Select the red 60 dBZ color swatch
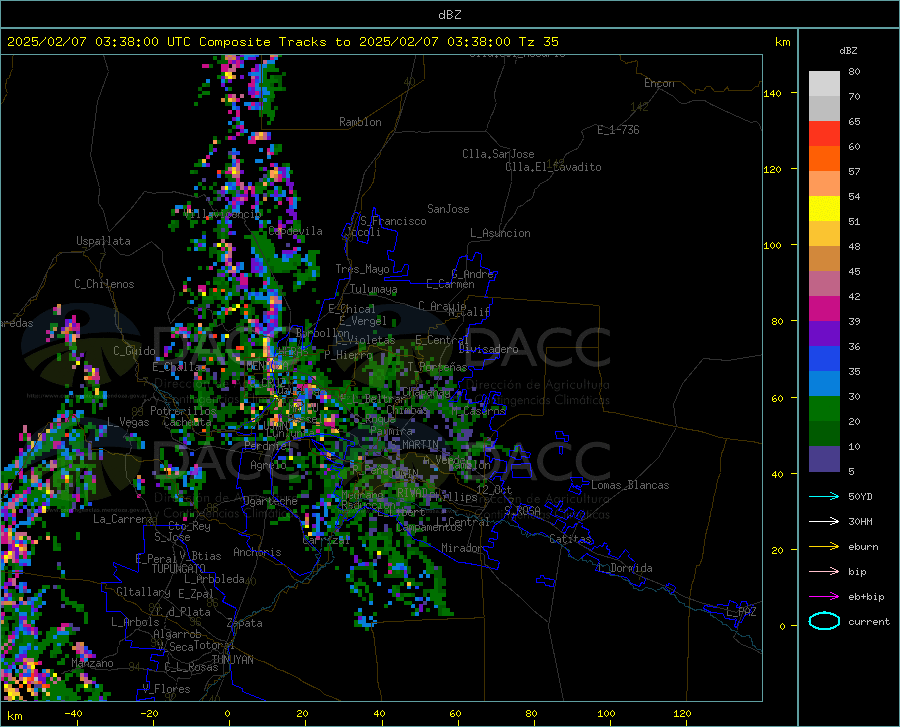Screen dimensions: 900x727 (824, 134)
